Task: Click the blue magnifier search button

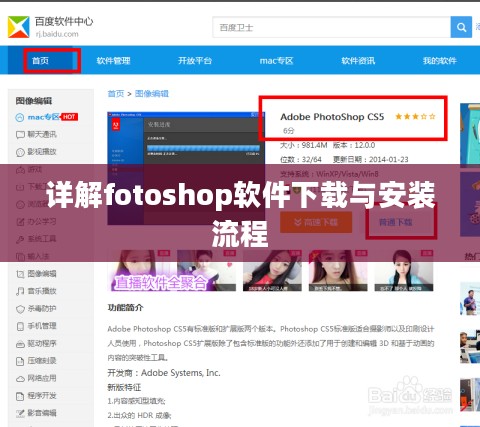Action: [461, 27]
